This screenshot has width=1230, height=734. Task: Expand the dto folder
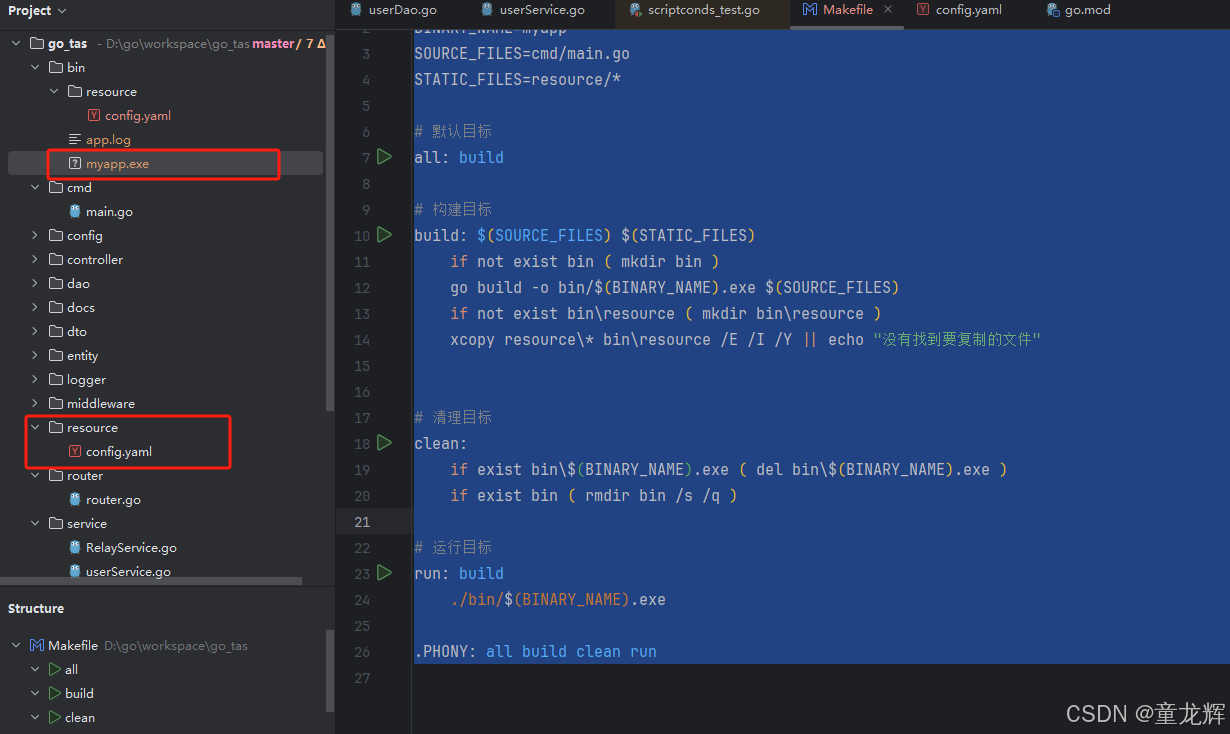(35, 332)
